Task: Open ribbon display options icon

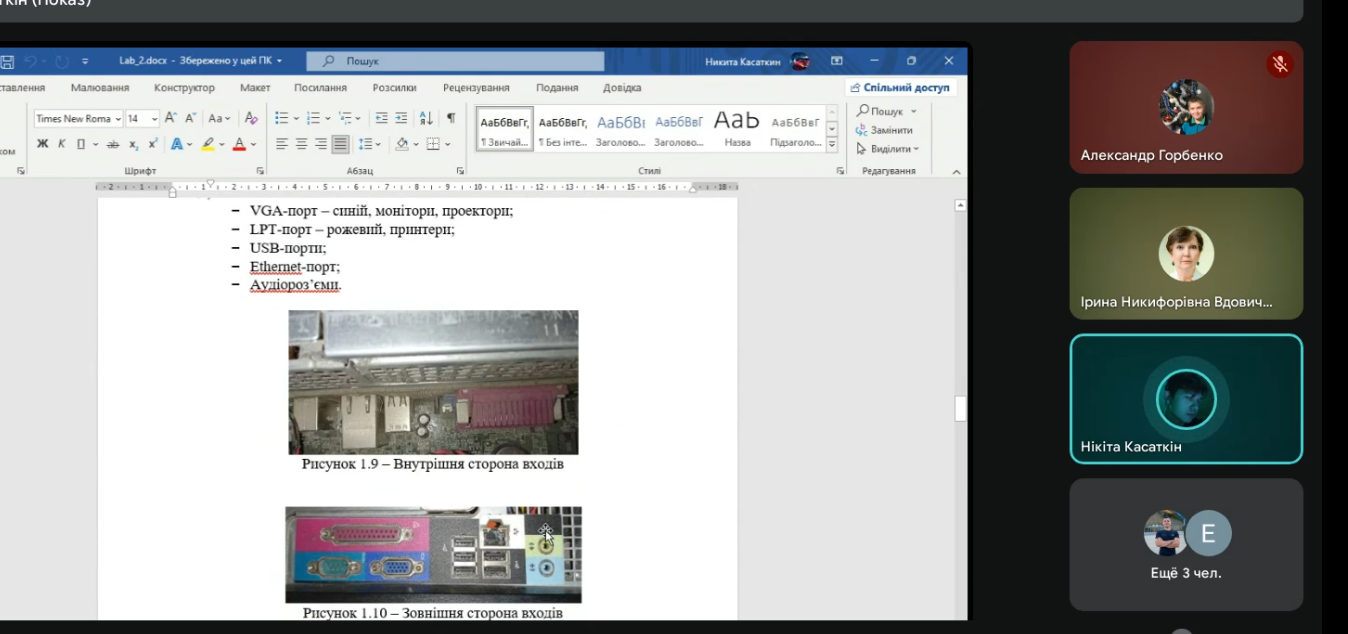Action: 837,61
